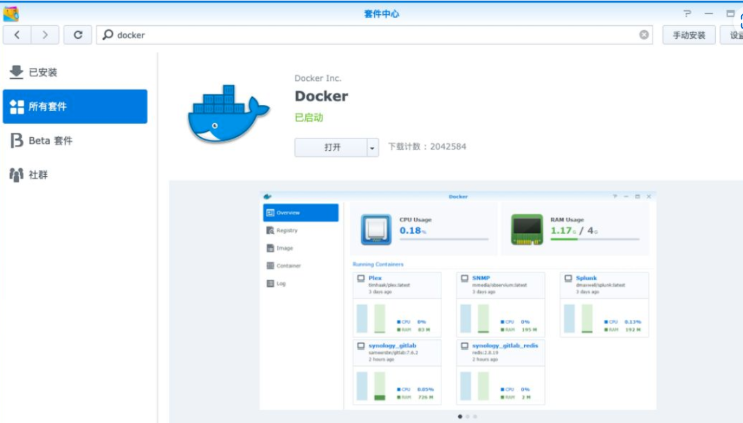The height and width of the screenshot is (423, 743).
Task: Click the 下载计数 download count text
Action: pos(427,147)
